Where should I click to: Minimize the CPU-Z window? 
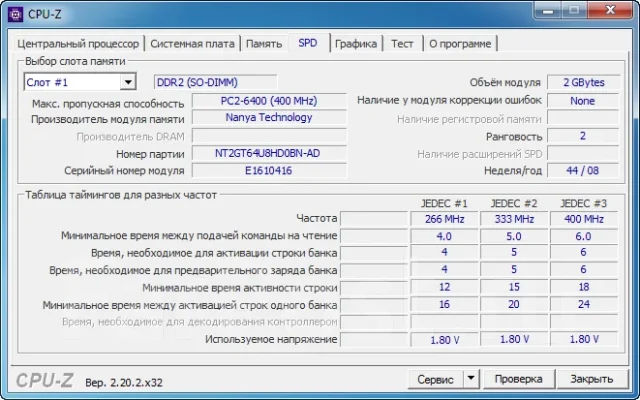[548, 10]
